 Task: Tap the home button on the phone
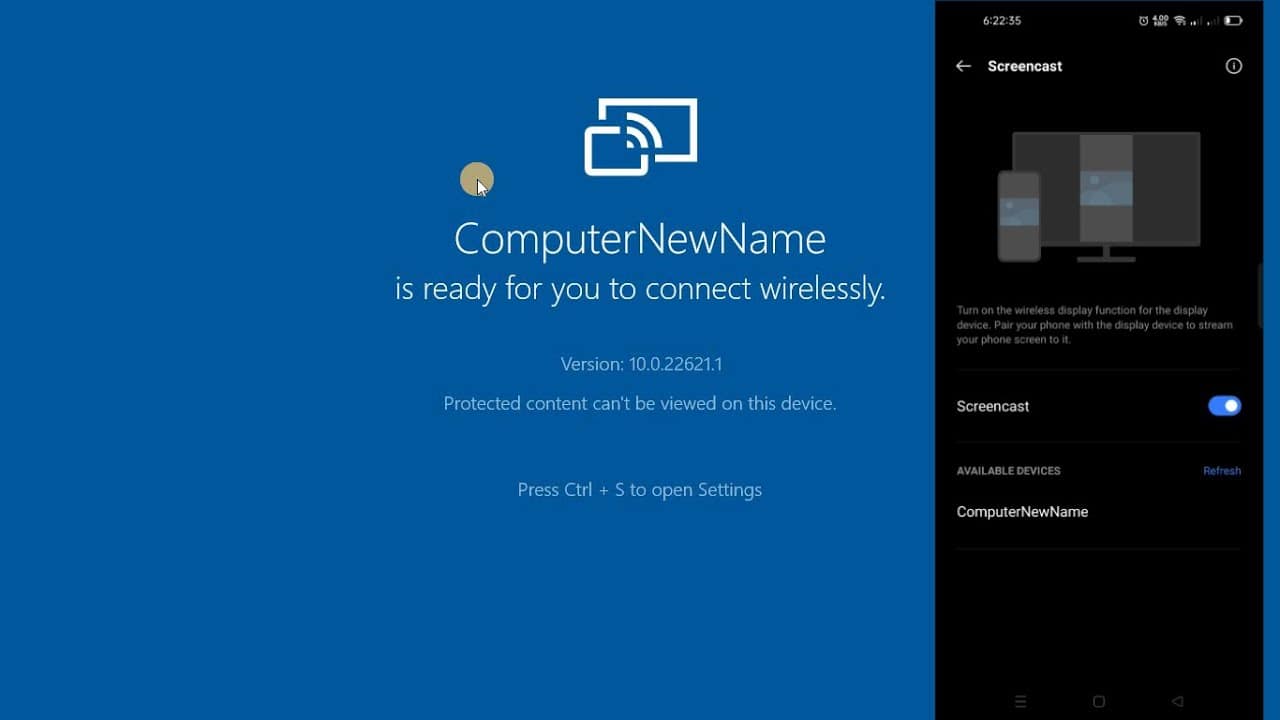tap(1098, 701)
